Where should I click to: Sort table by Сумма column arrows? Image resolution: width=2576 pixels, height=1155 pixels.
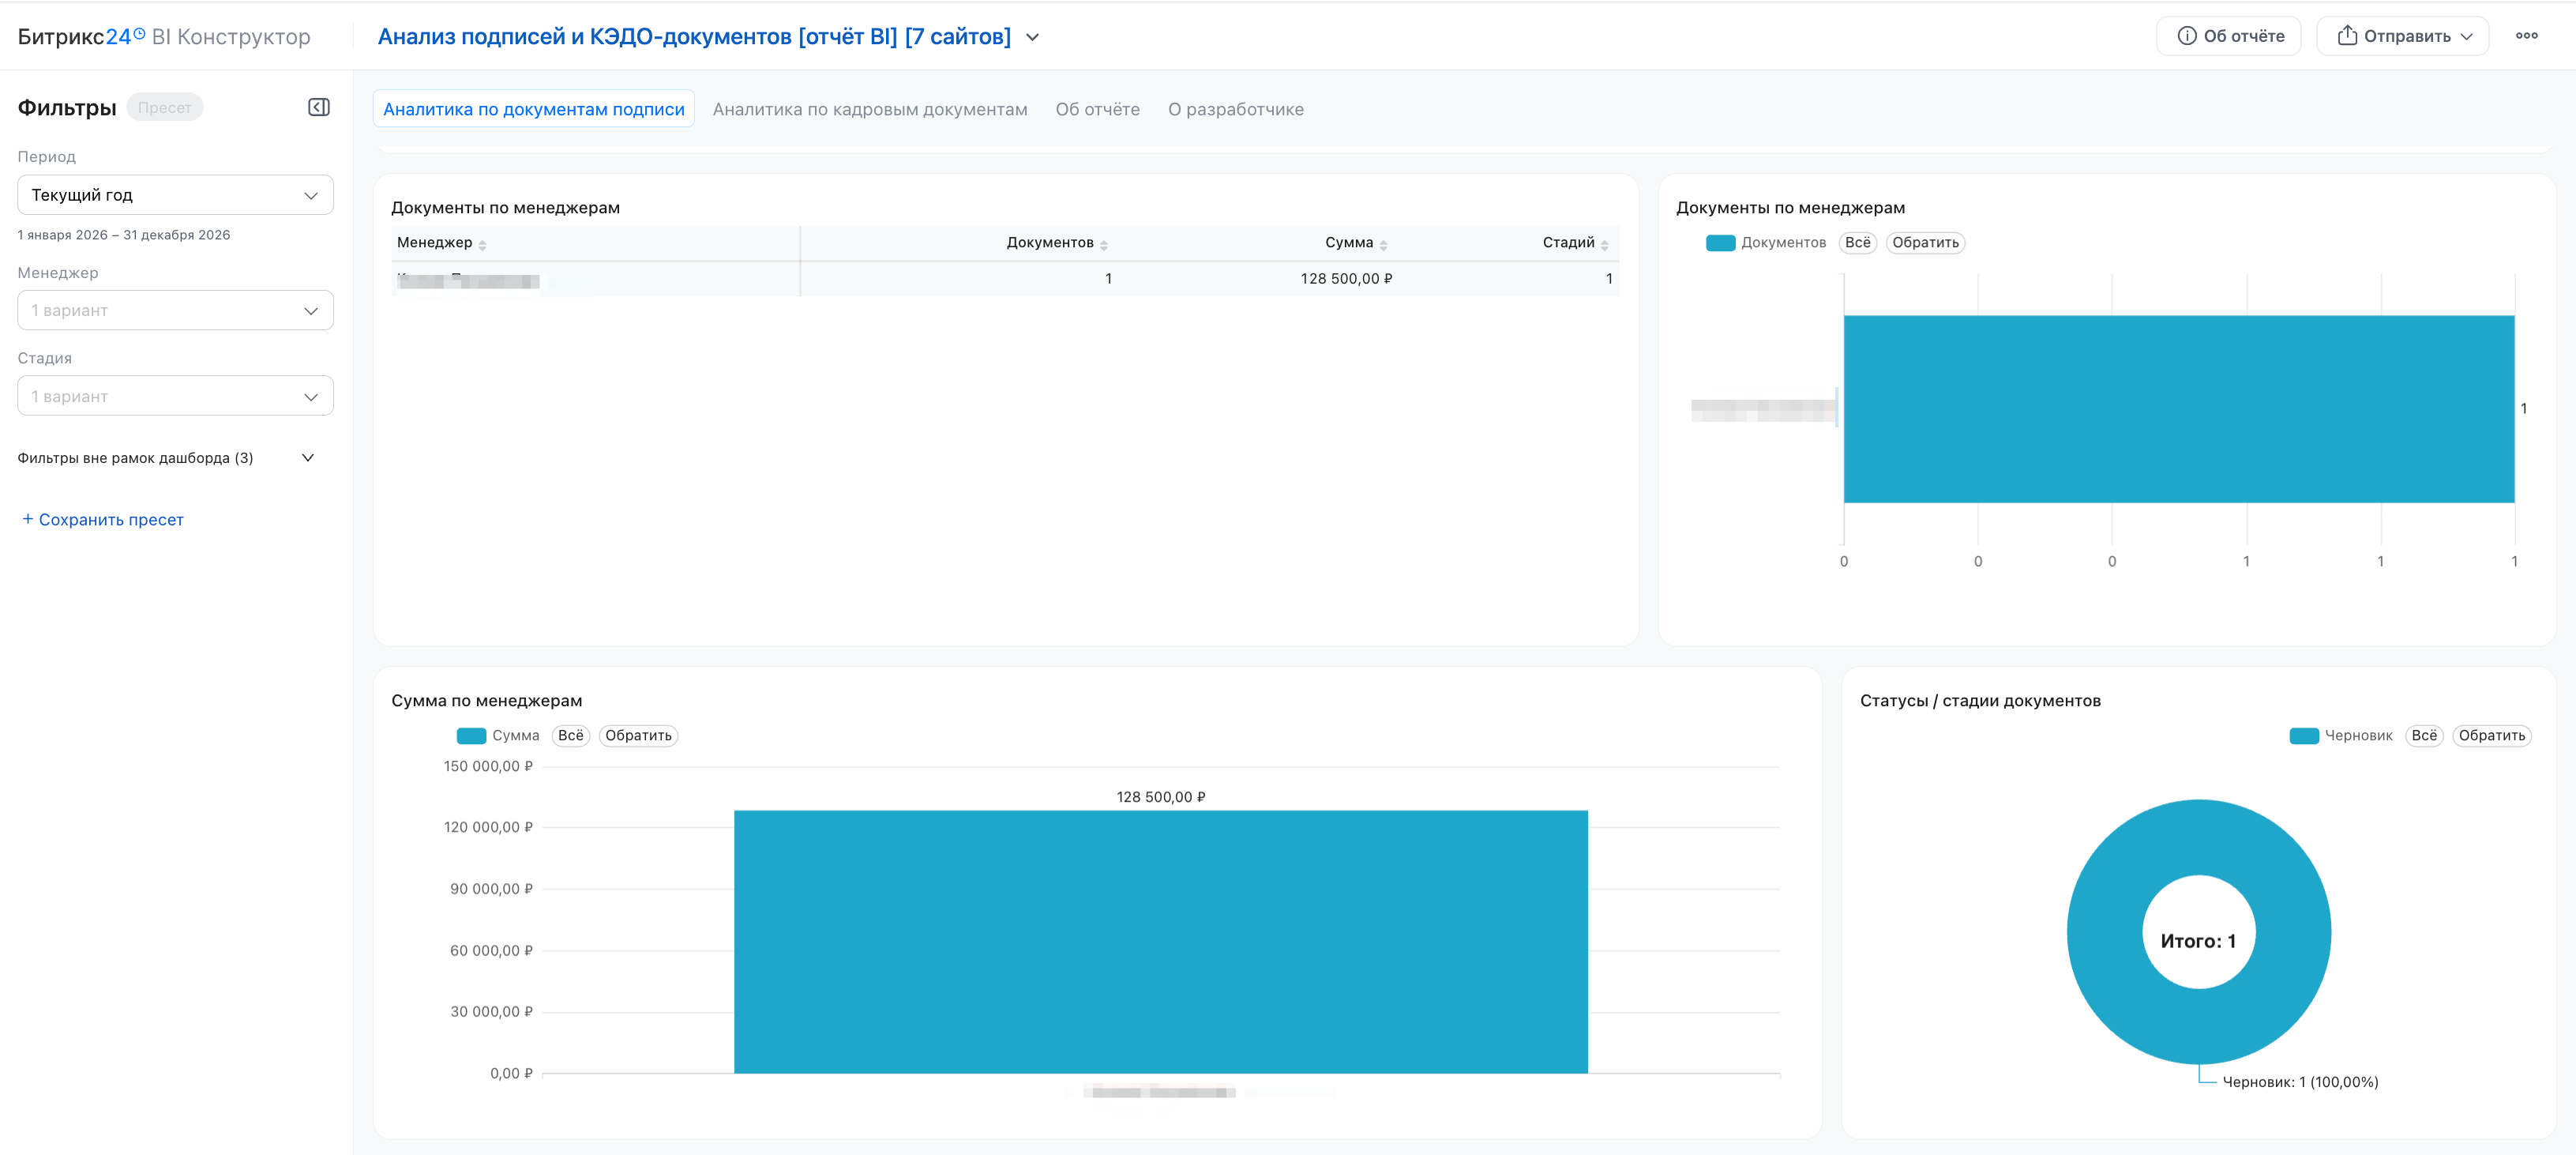[1383, 245]
